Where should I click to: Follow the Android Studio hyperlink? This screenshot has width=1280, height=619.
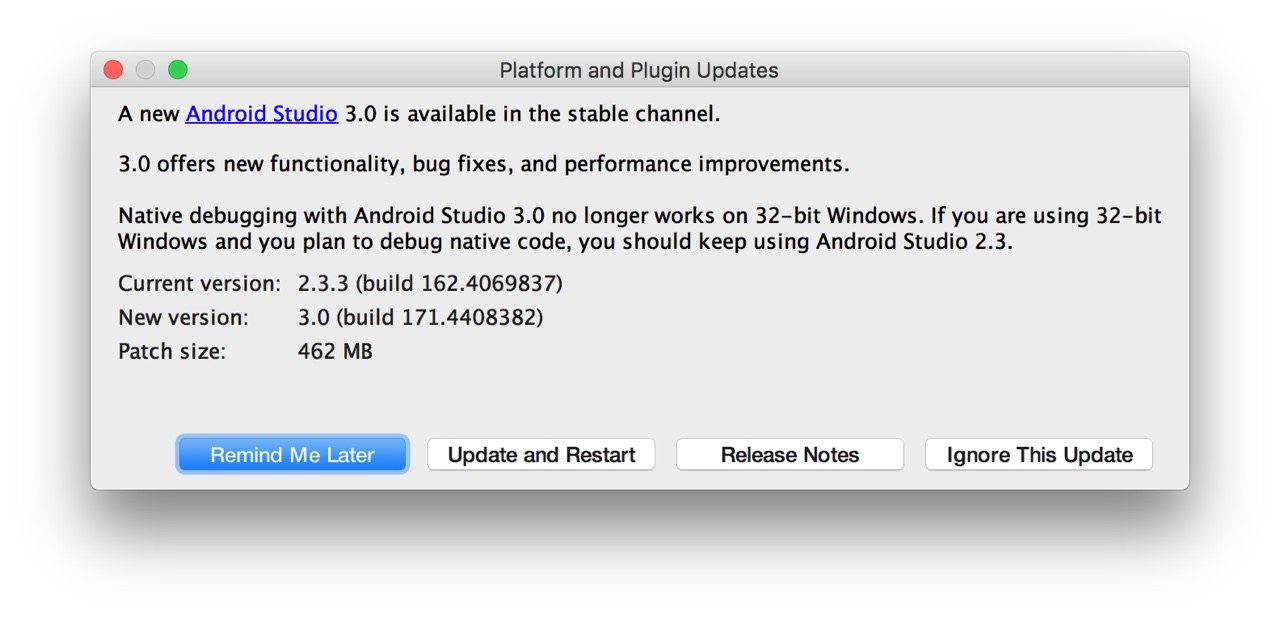pyautogui.click(x=261, y=114)
